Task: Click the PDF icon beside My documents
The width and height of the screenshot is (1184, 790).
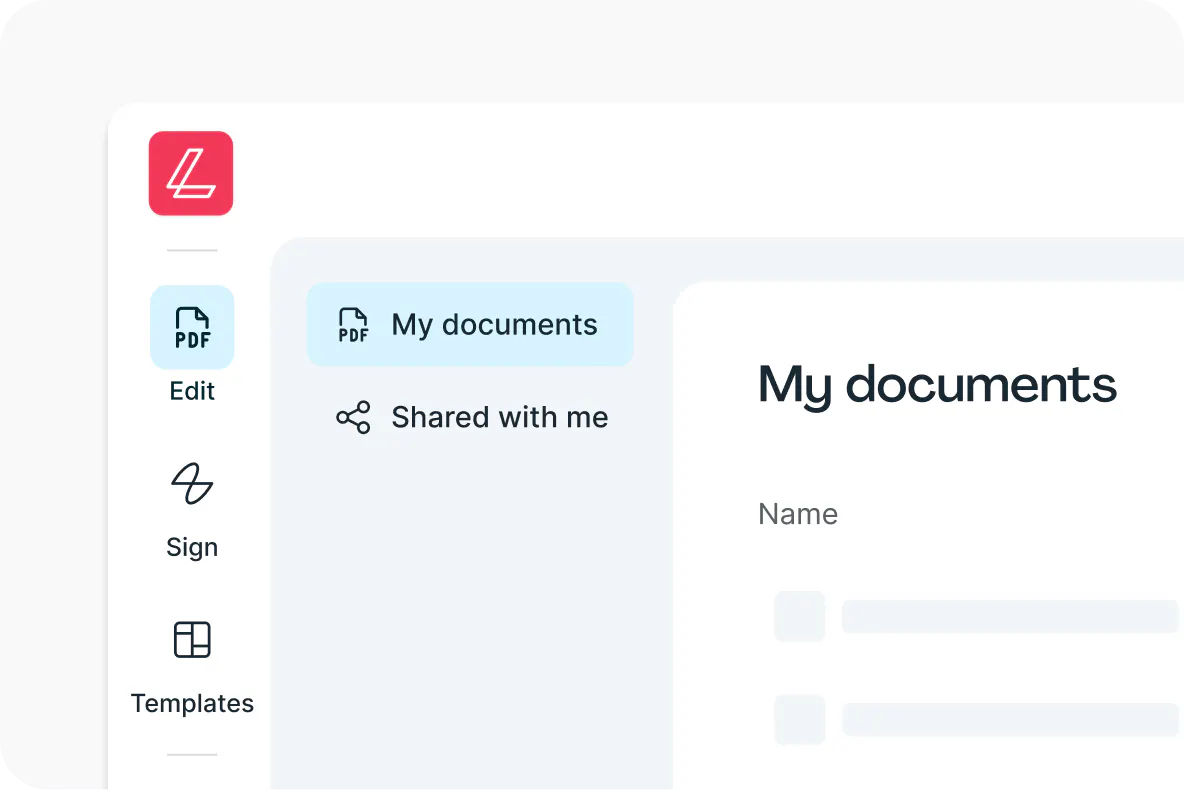Action: tap(353, 325)
